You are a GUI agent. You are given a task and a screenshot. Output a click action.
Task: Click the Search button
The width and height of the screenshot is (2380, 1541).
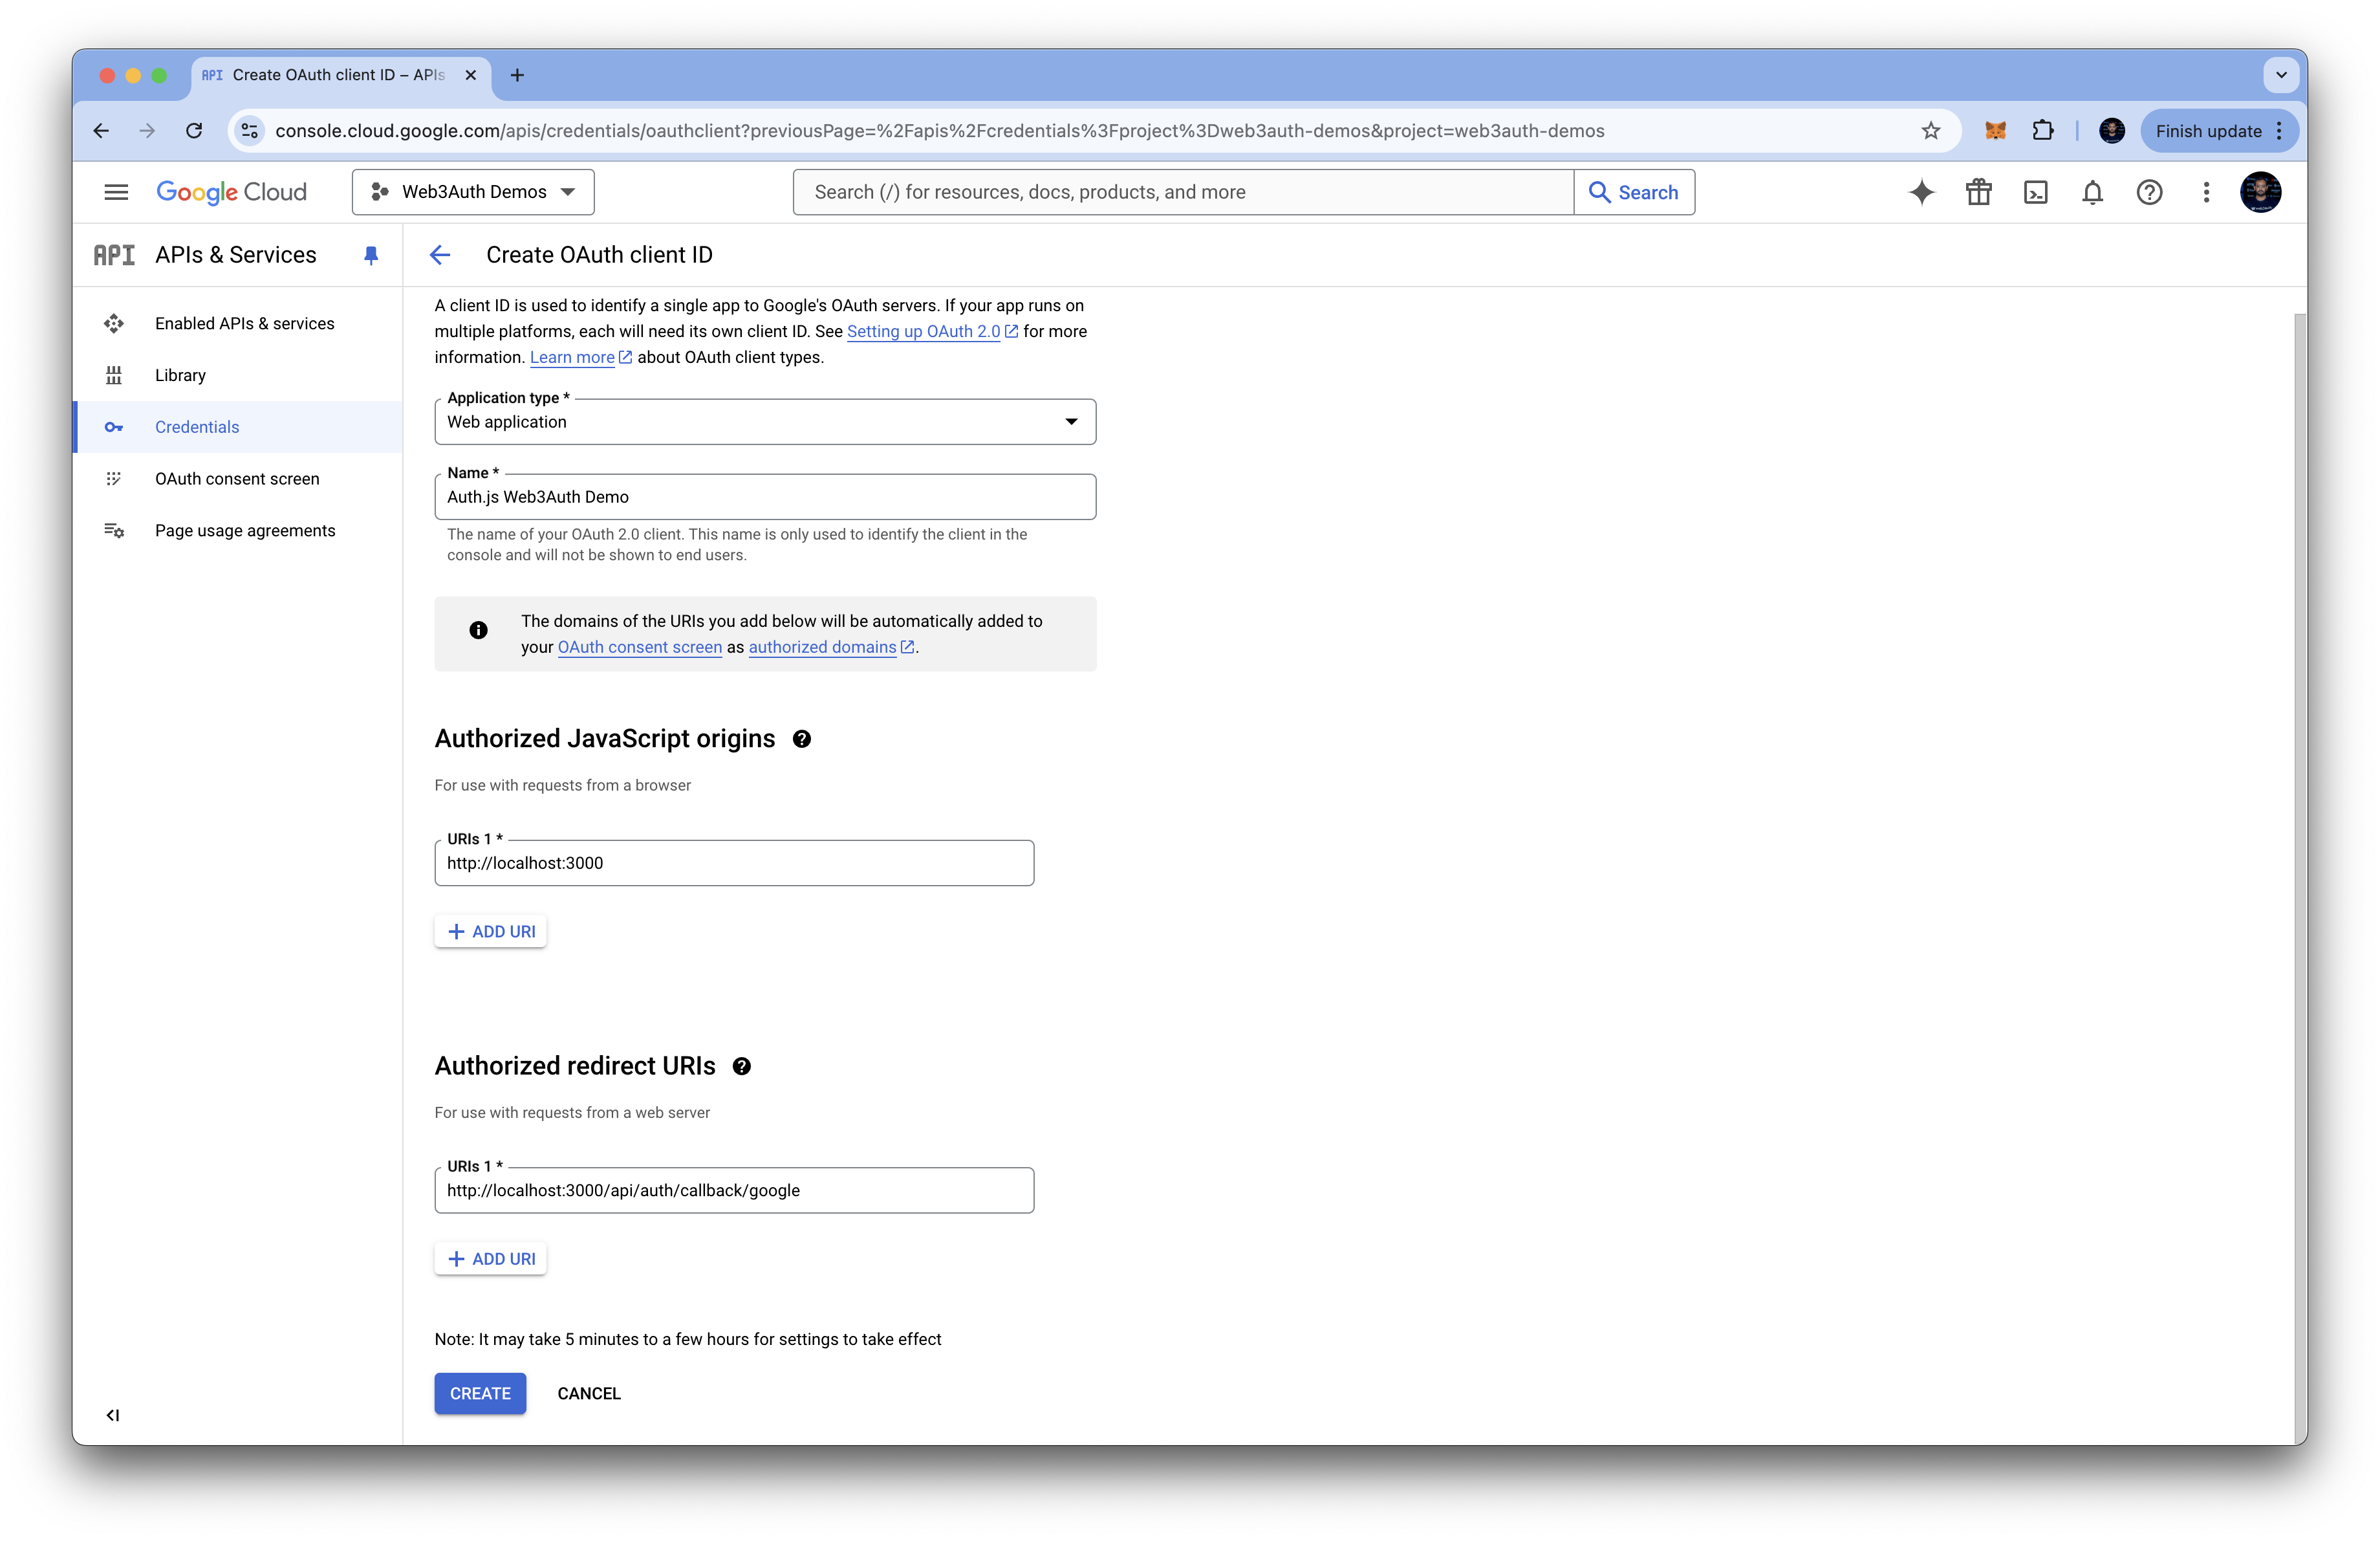[x=1634, y=192]
